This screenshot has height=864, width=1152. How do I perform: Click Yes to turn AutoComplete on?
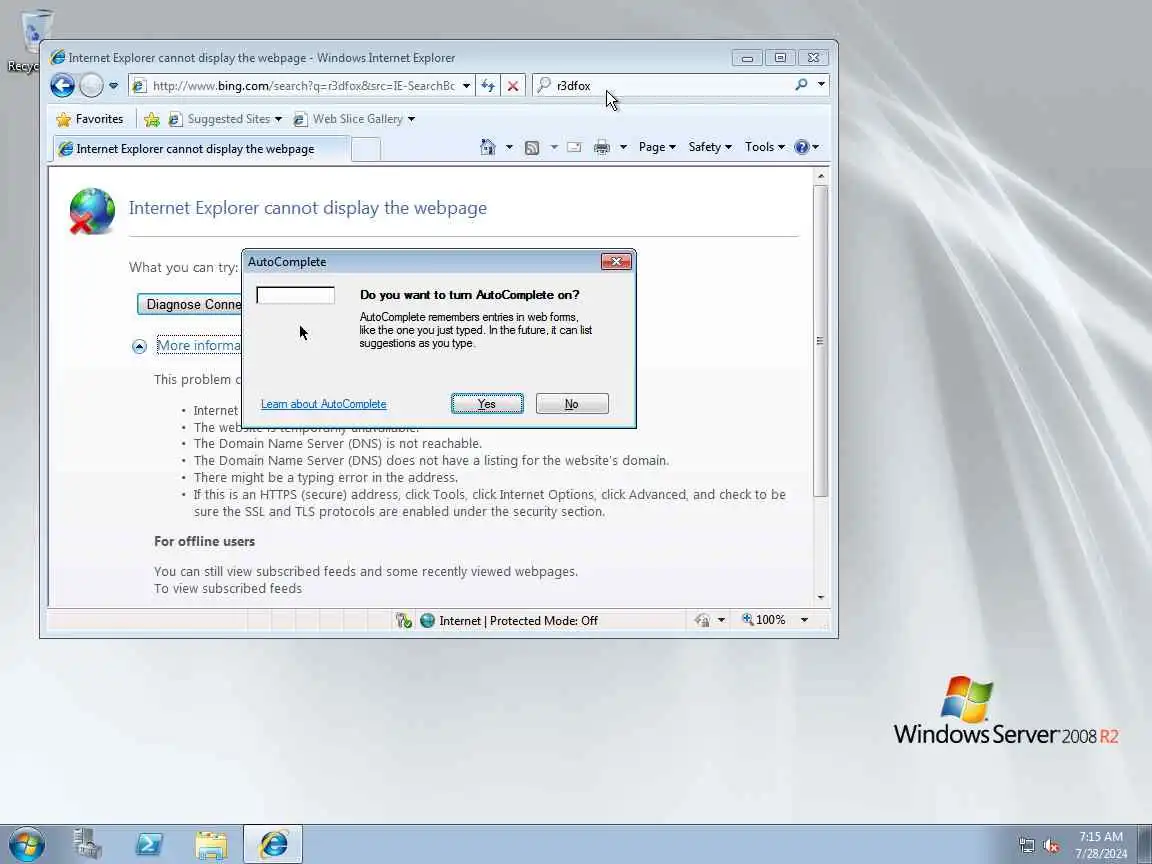pos(487,403)
